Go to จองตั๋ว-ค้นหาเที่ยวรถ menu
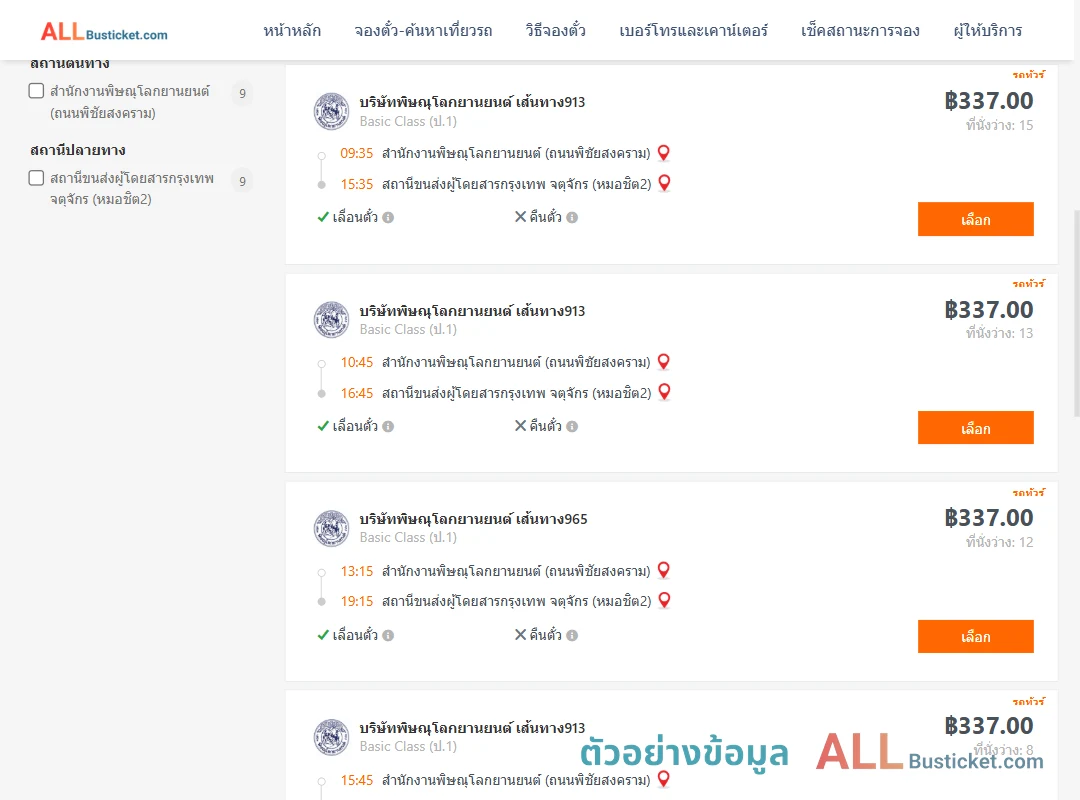This screenshot has width=1080, height=800. [423, 31]
